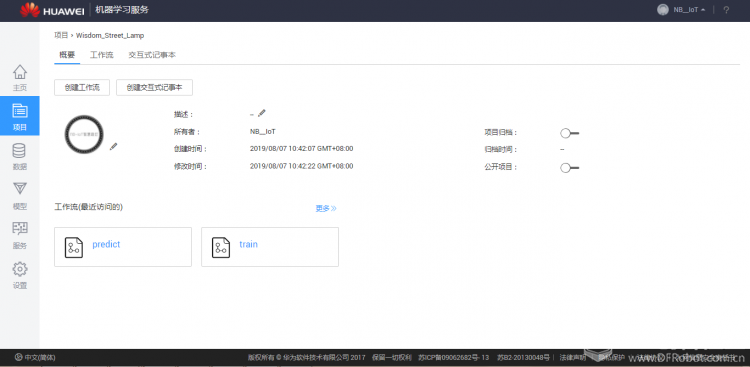This screenshot has height=367, width=750.
Task: Open the train workflow link
Action: (x=249, y=245)
